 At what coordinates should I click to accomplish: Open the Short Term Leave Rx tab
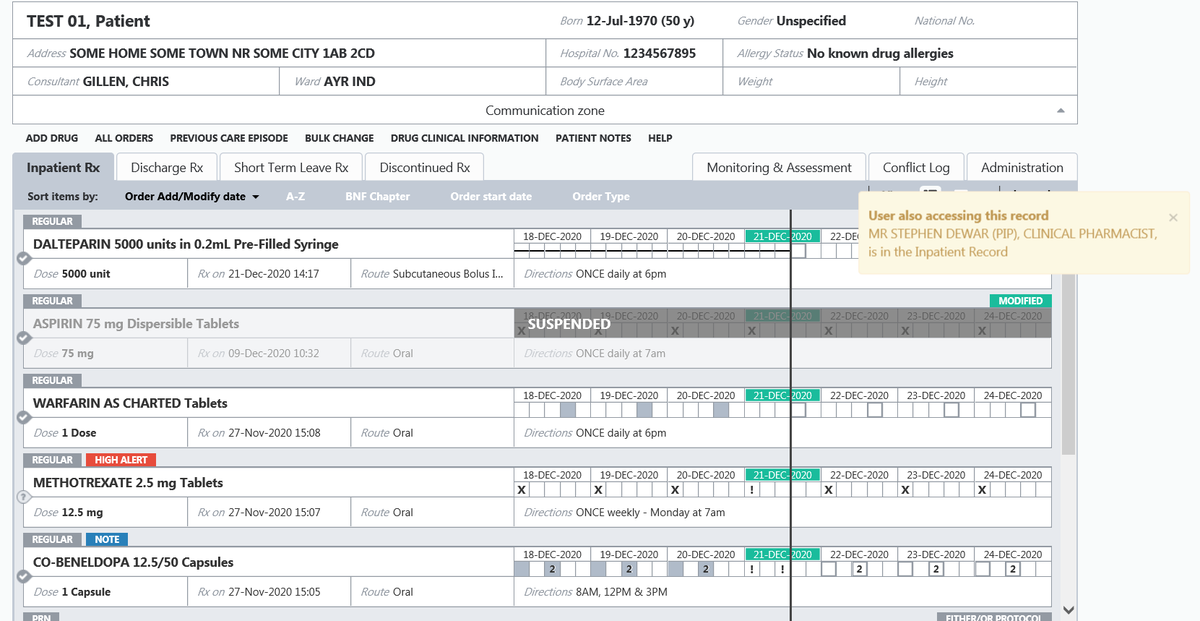point(291,168)
